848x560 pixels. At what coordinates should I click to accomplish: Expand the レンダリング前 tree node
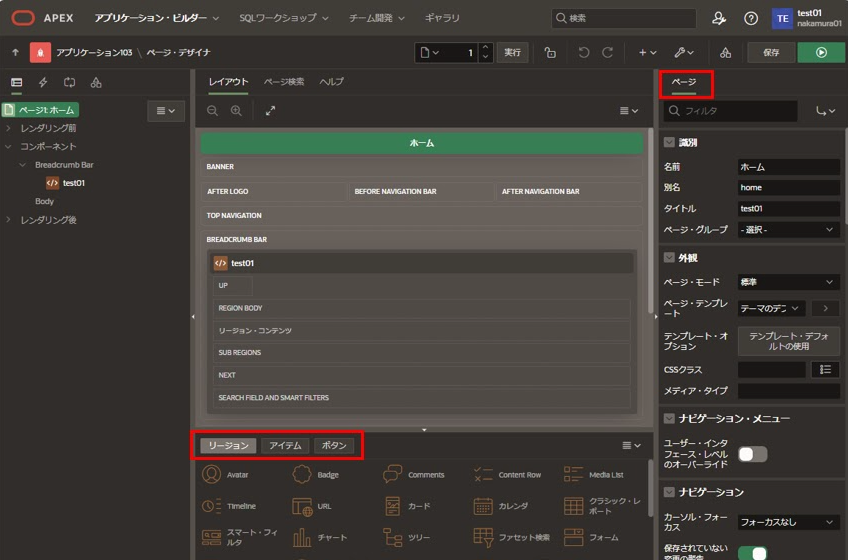(9, 128)
